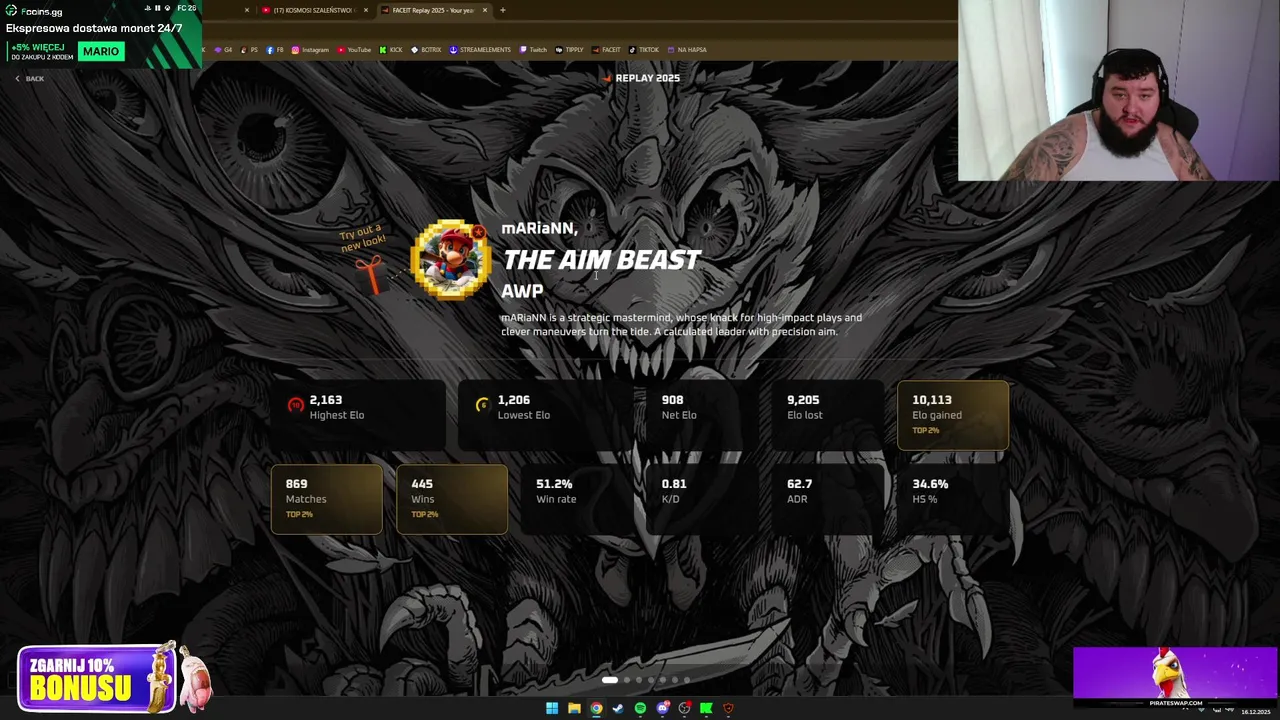Close the KOSMOSI SZALEŃSTWO YouTube tab
Screen dimensions: 1280x720
[x=366, y=10]
